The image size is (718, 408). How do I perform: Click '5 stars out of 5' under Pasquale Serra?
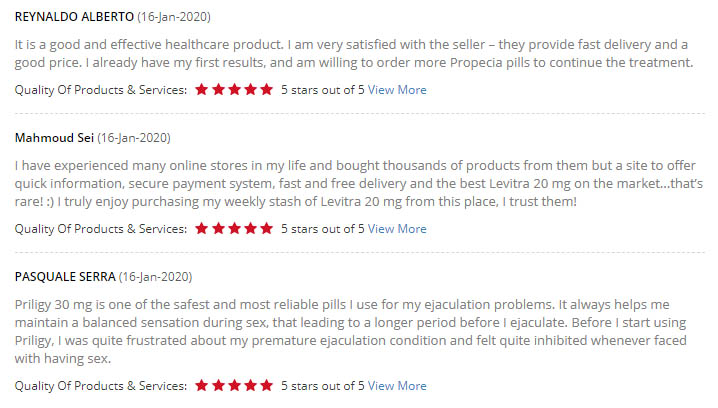coord(323,386)
